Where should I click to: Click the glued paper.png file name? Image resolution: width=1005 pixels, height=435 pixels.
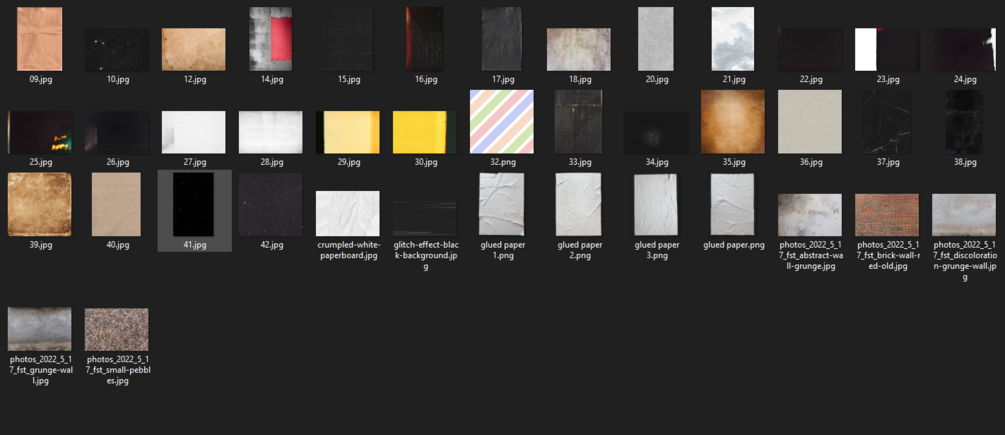[x=733, y=245]
